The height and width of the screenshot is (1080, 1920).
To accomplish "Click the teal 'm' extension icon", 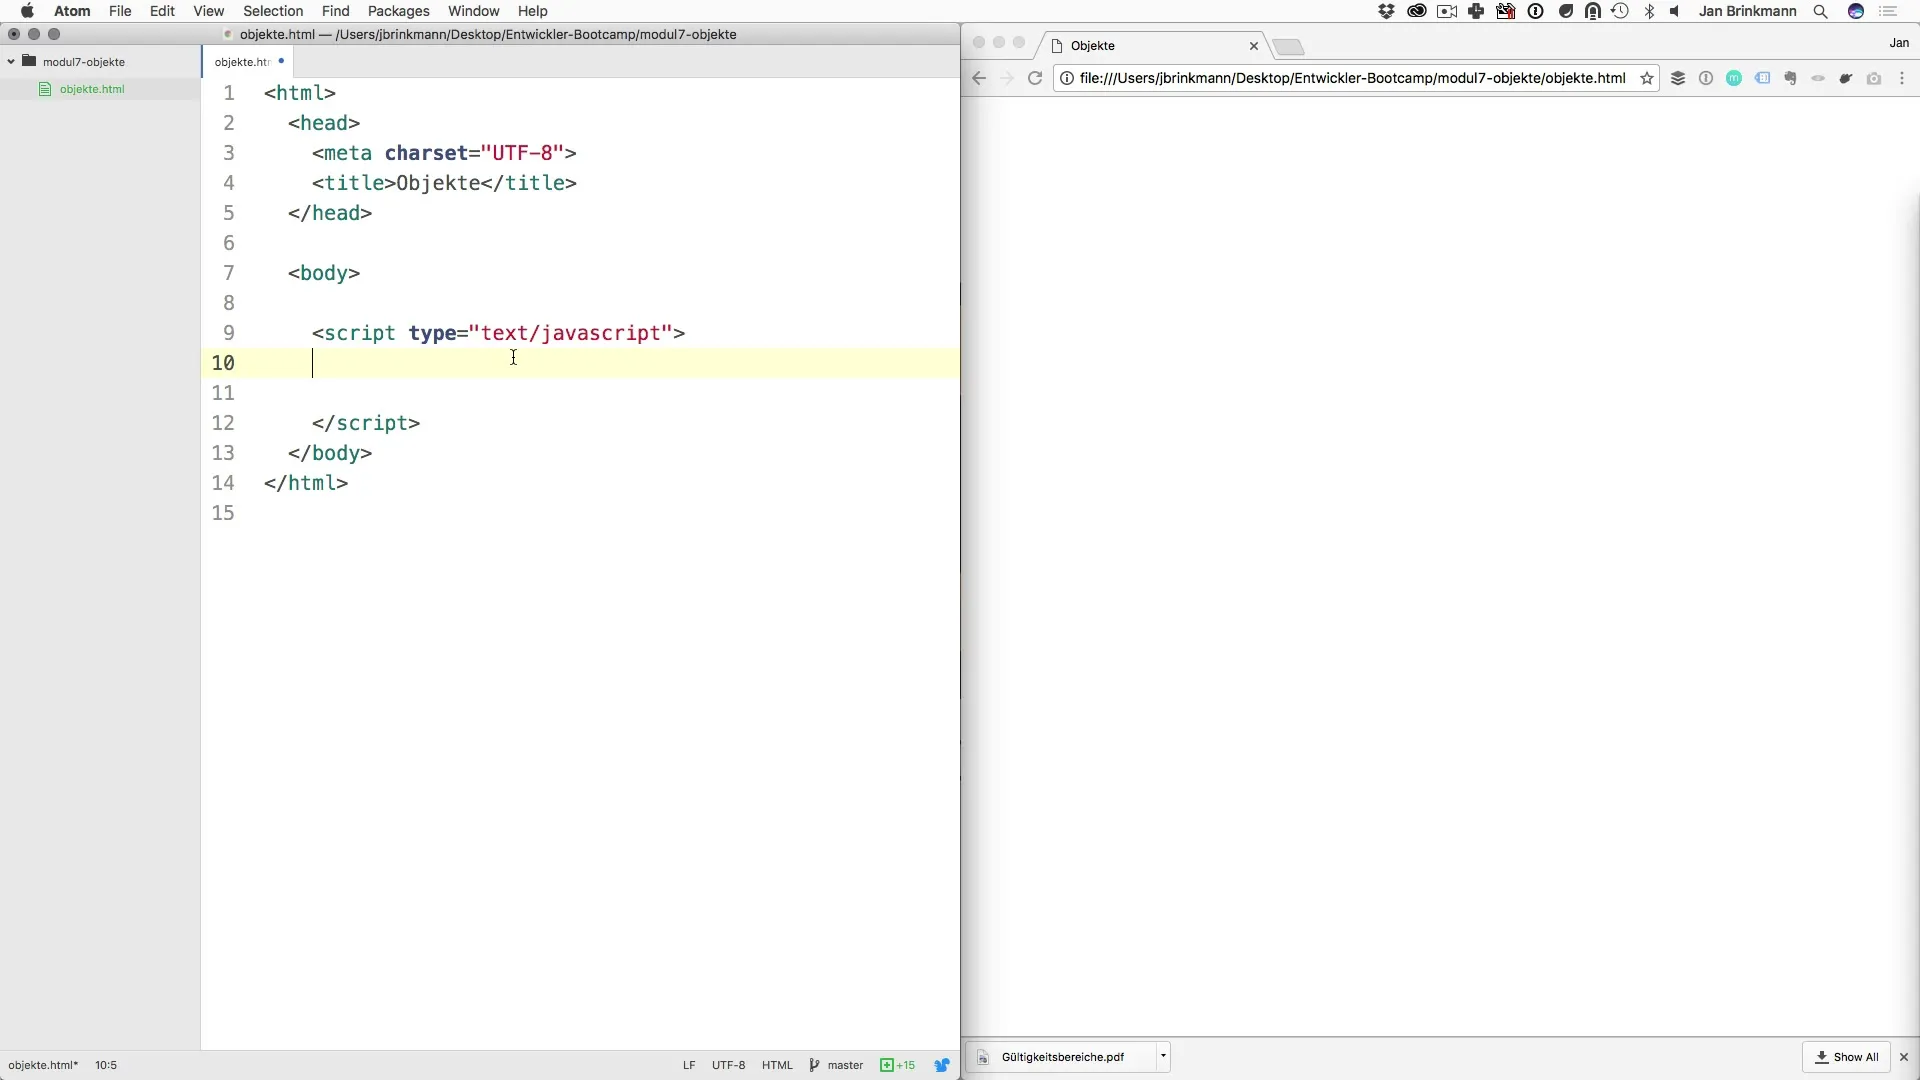I will 1734,78.
